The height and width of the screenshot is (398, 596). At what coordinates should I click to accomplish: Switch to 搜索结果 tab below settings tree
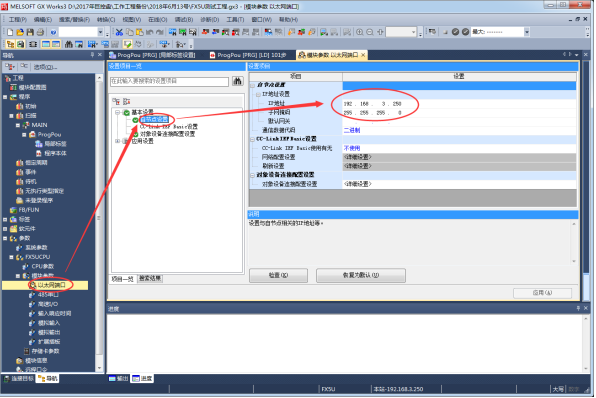pos(150,279)
